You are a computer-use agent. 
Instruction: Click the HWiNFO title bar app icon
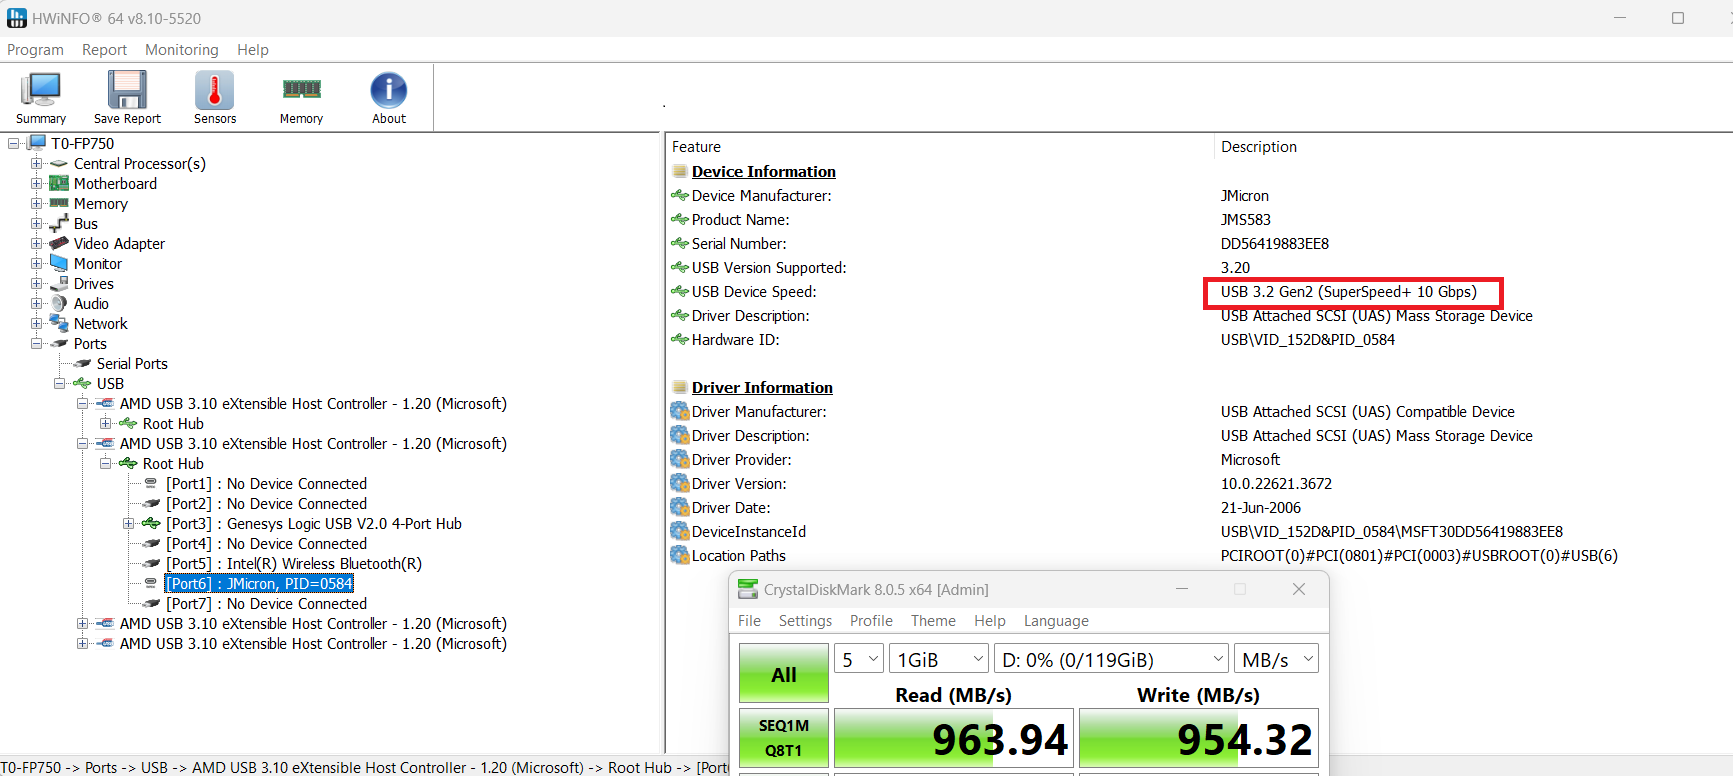pyautogui.click(x=17, y=18)
